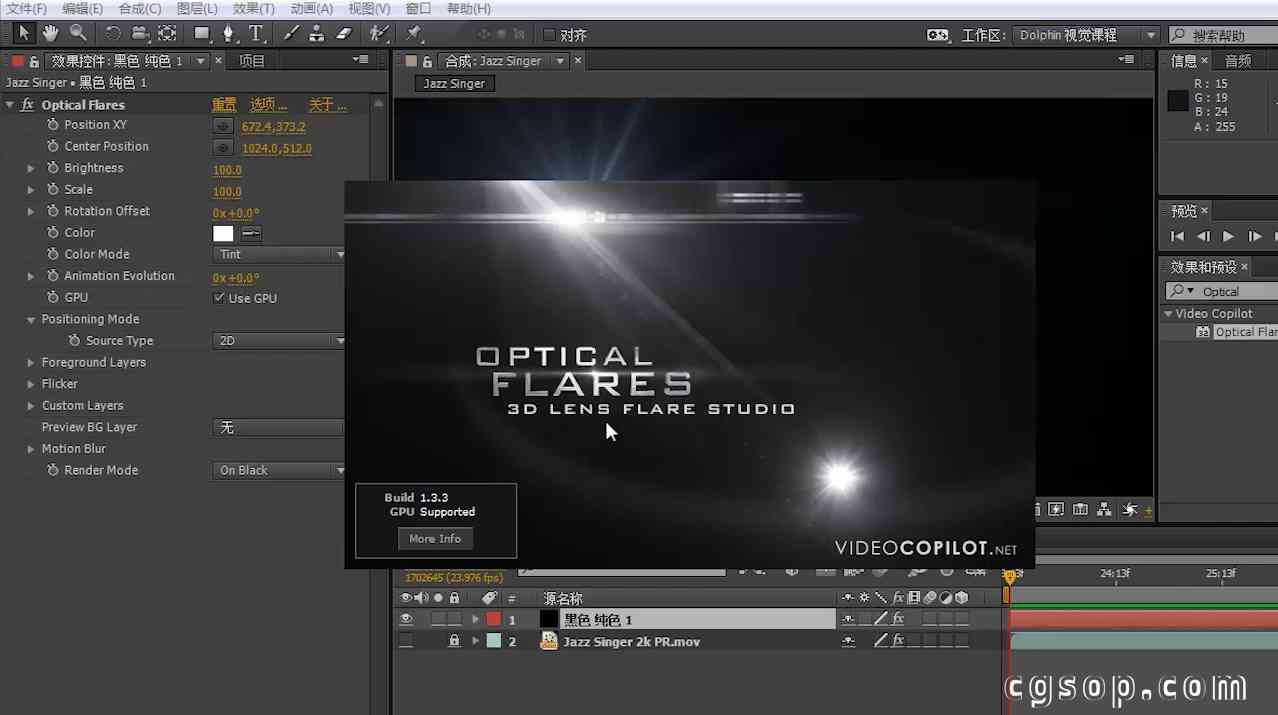Select the Hand tool
The image size is (1278, 715).
click(x=50, y=34)
